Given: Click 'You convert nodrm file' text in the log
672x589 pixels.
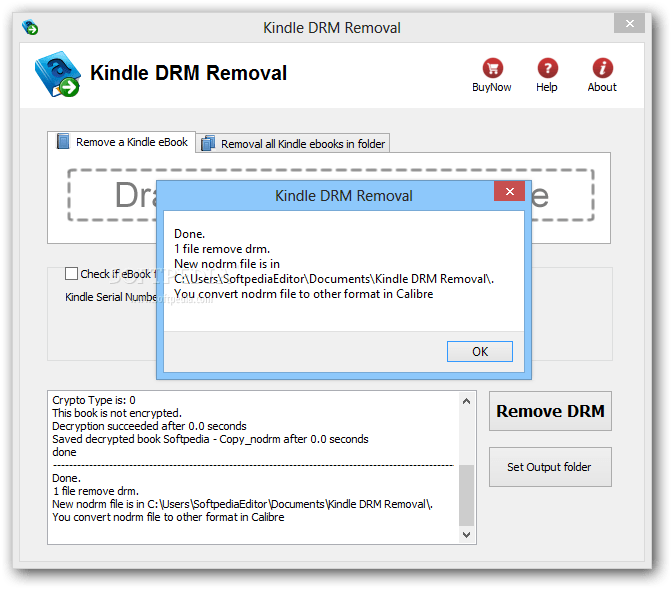Looking at the screenshot, I should coord(168,517).
